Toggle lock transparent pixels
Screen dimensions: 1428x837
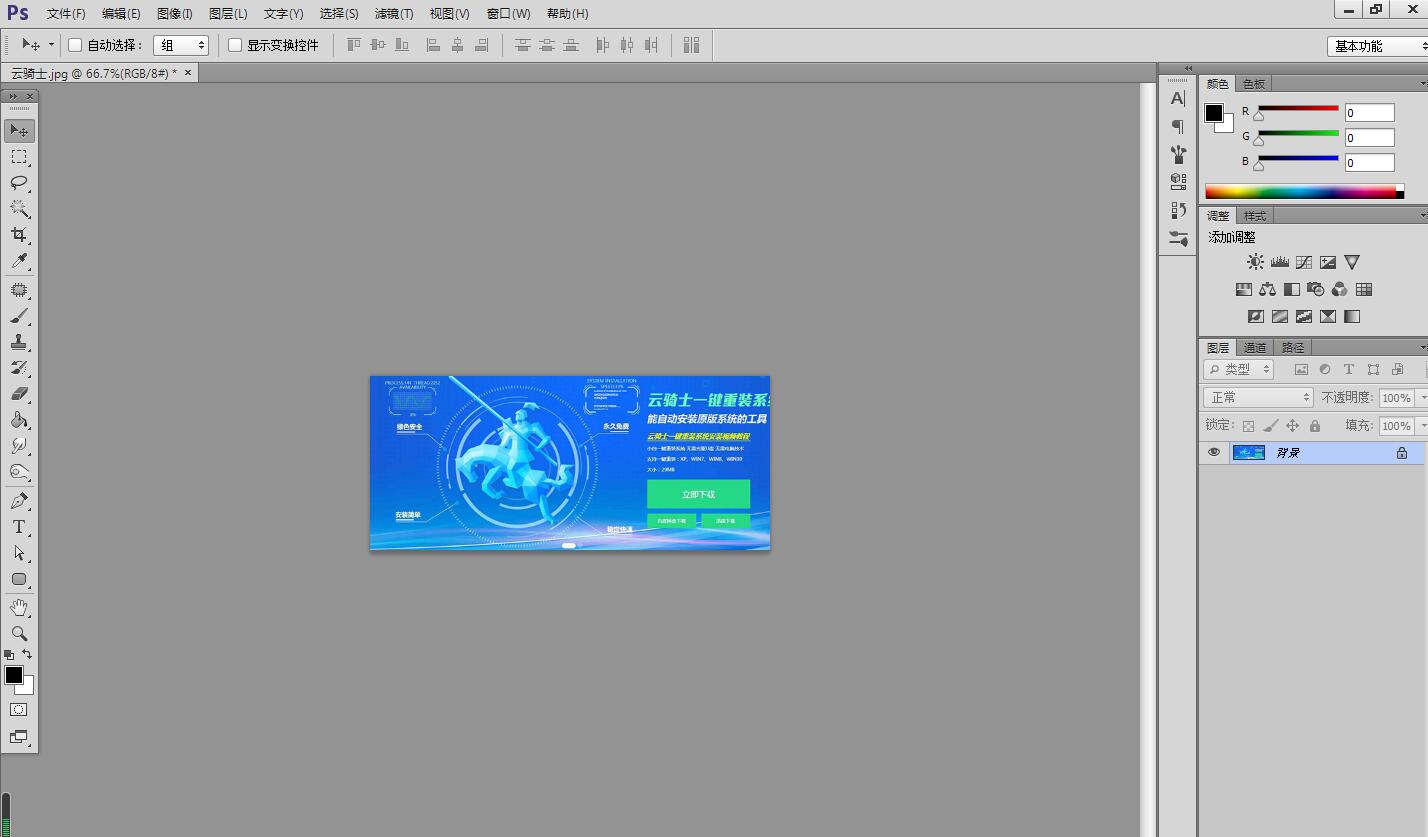(1248, 426)
